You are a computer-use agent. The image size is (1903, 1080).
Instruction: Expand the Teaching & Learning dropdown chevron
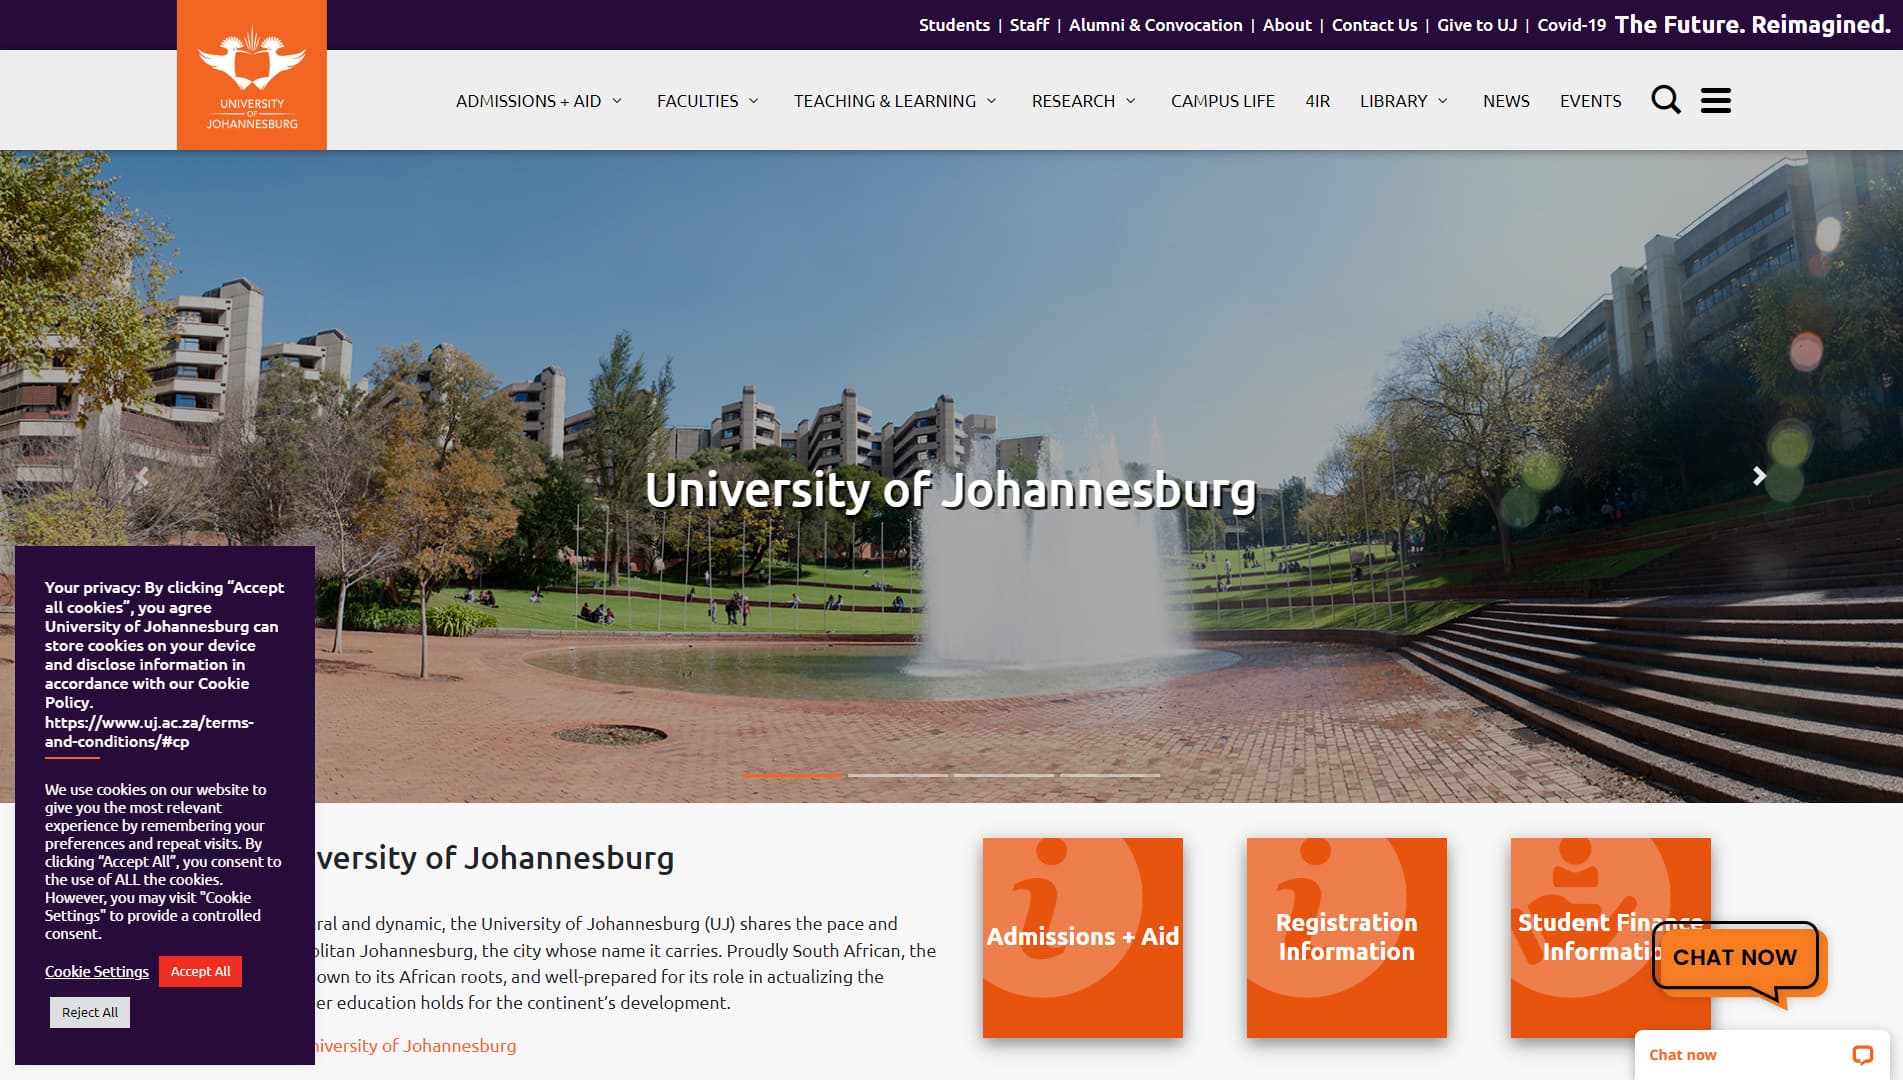(x=992, y=101)
